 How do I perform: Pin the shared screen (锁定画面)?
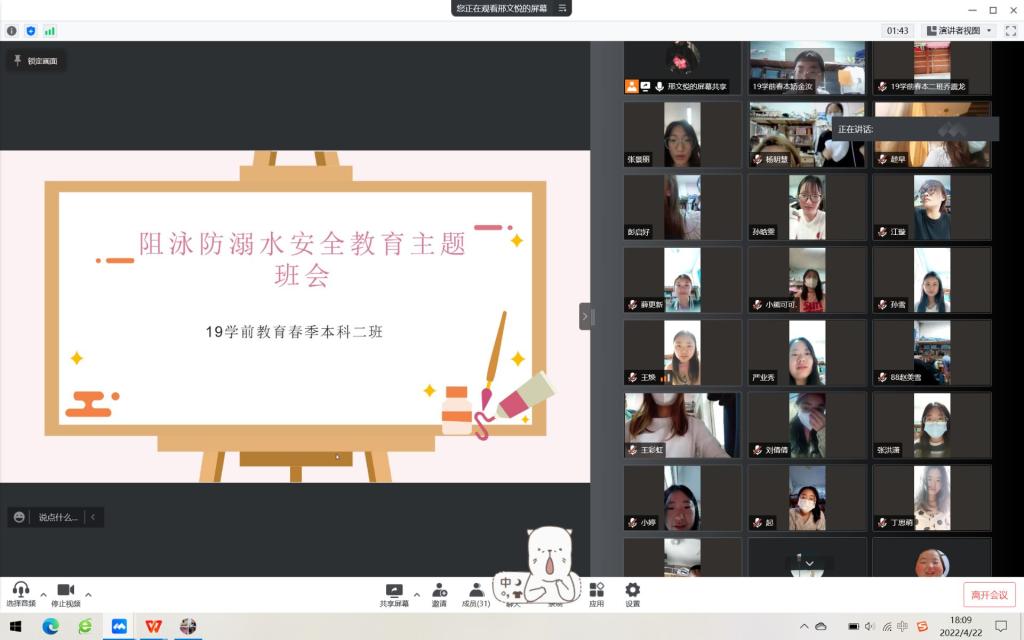coord(35,61)
